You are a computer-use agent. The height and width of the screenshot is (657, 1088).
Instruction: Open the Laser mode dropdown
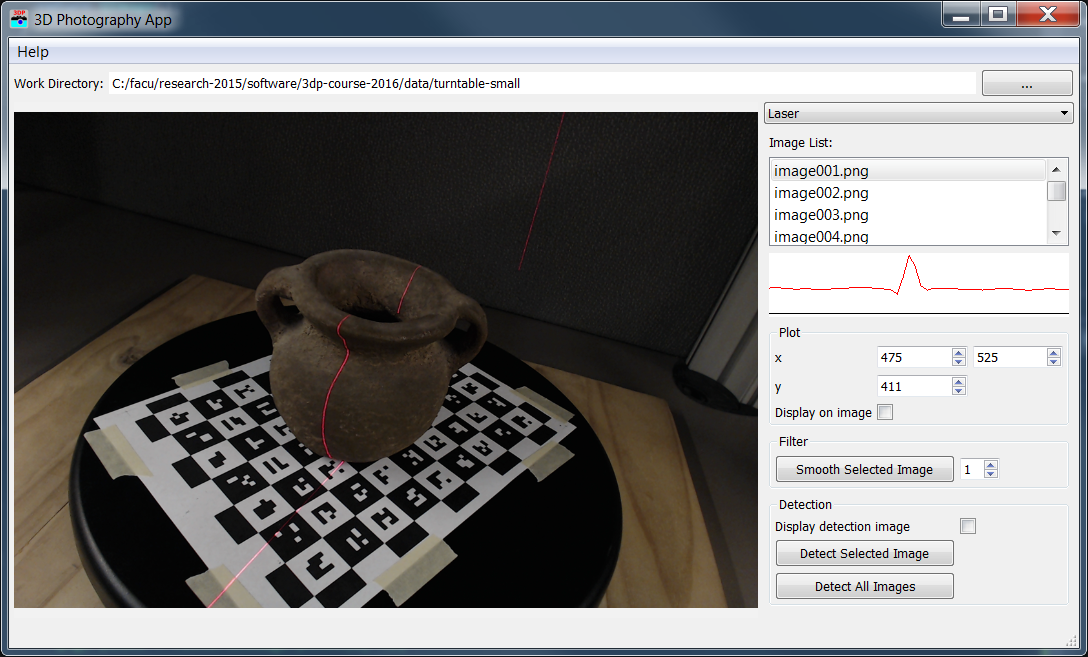pos(918,113)
